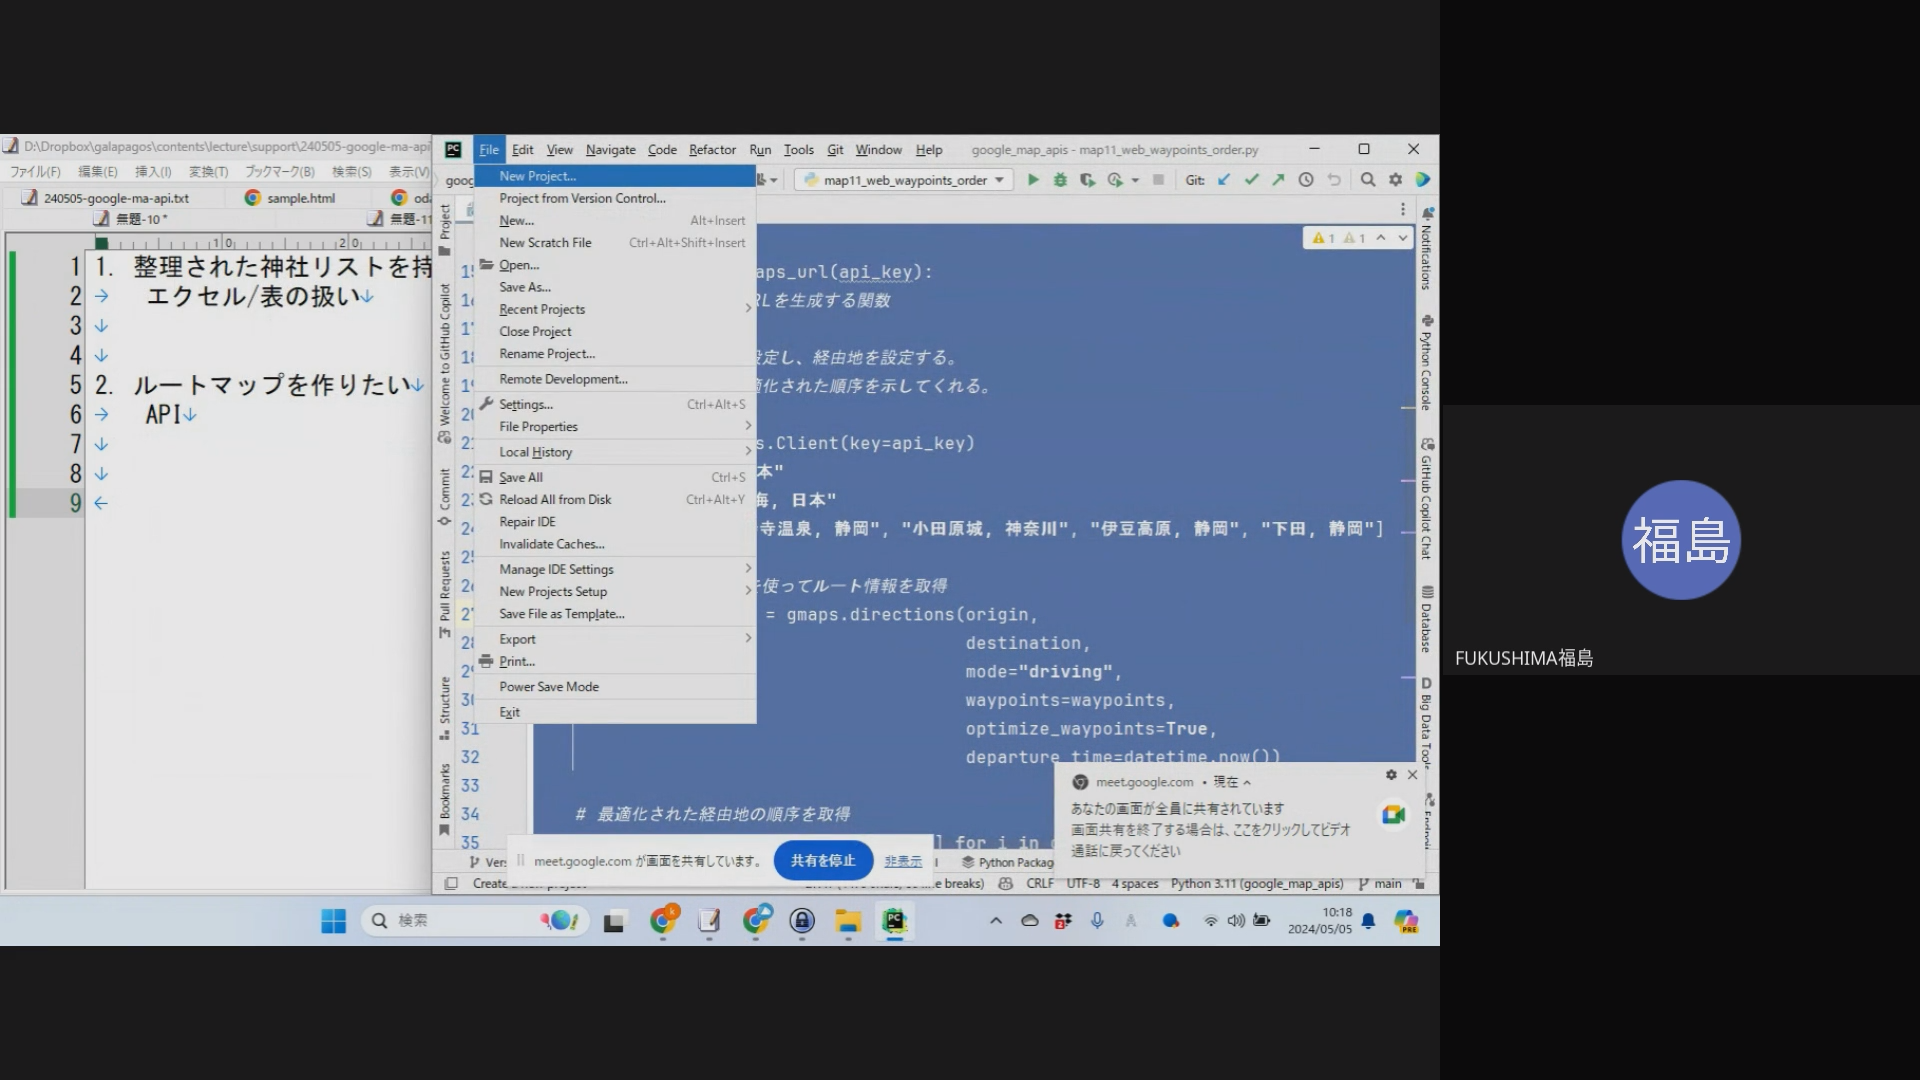Image resolution: width=1920 pixels, height=1080 pixels.
Task: Click the 共有を停止 button
Action: point(823,861)
